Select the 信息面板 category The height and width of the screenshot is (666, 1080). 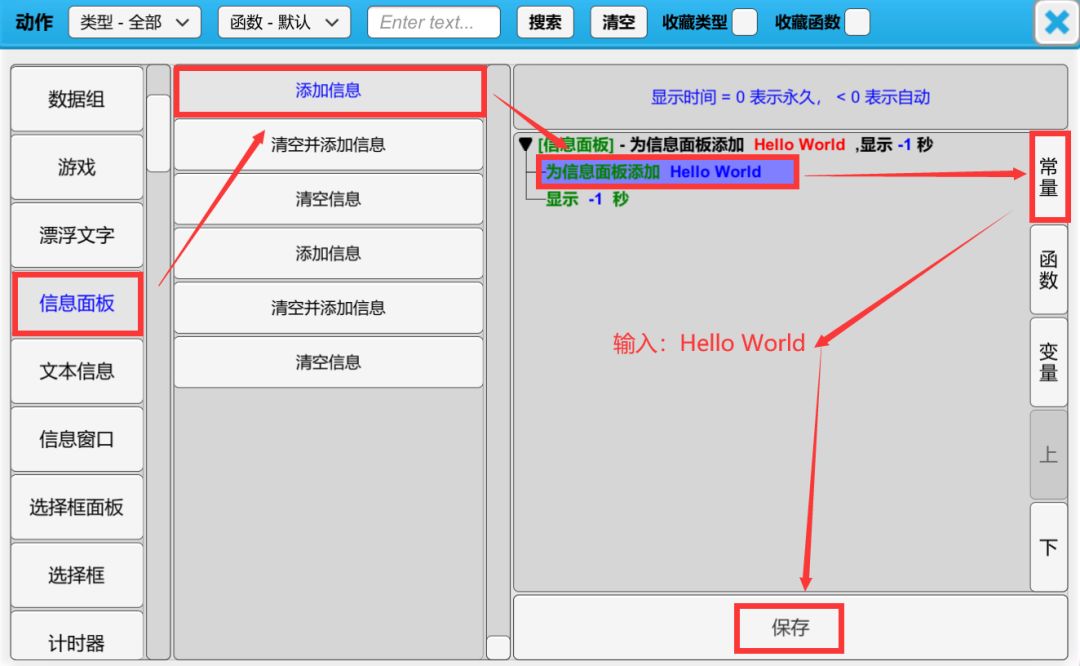(x=77, y=303)
